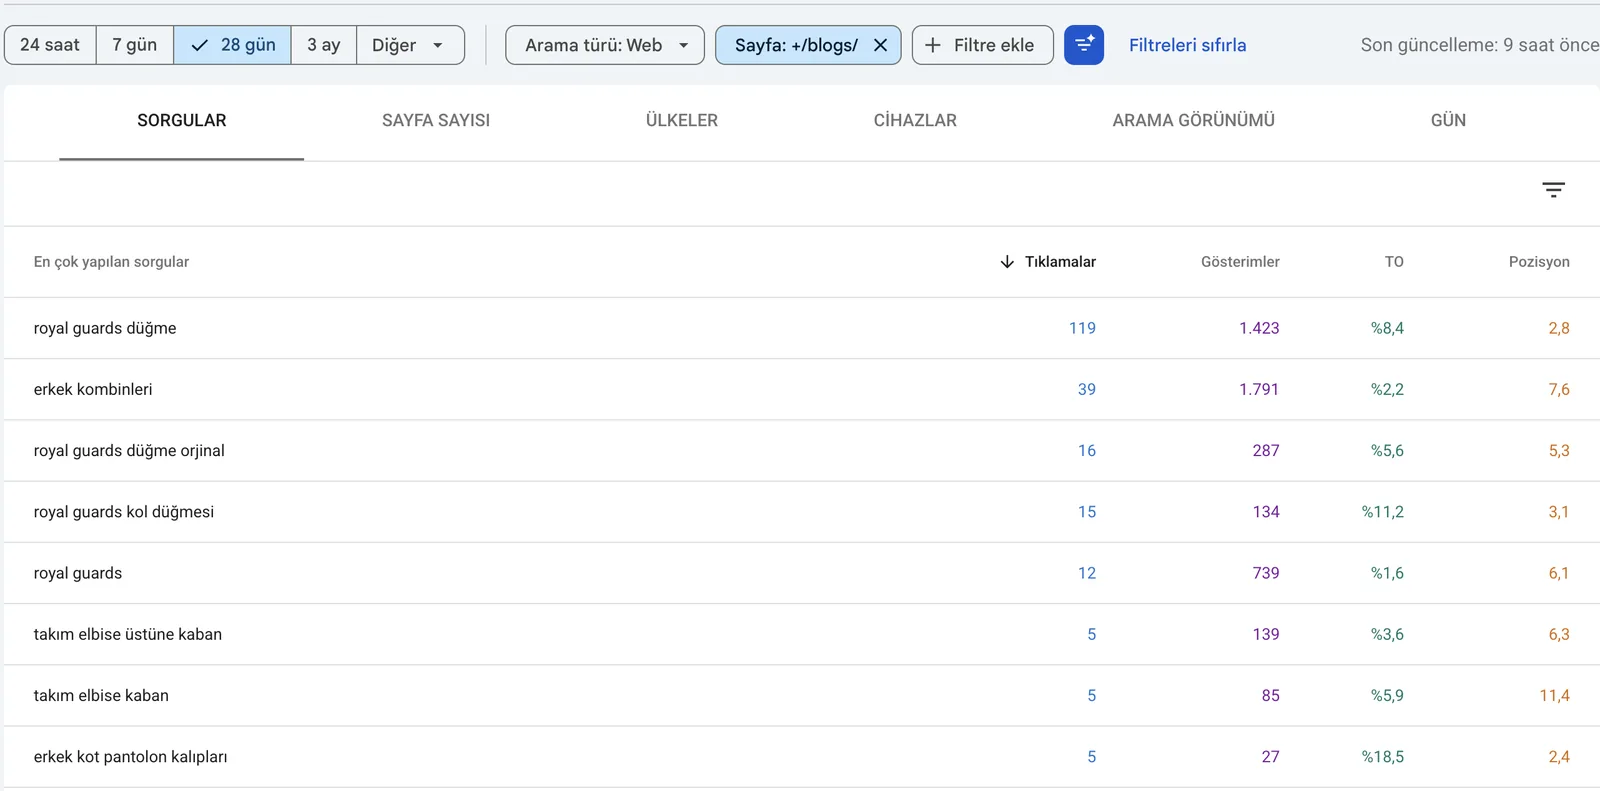Sort by the TO column header
The height and width of the screenshot is (791, 1600).
[x=1394, y=262]
